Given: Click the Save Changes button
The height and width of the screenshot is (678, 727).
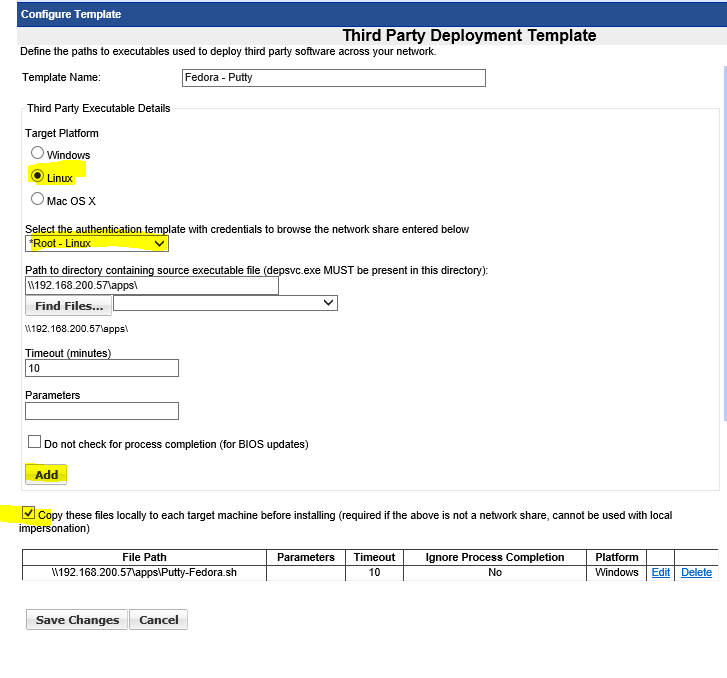Looking at the screenshot, I should [x=77, y=620].
